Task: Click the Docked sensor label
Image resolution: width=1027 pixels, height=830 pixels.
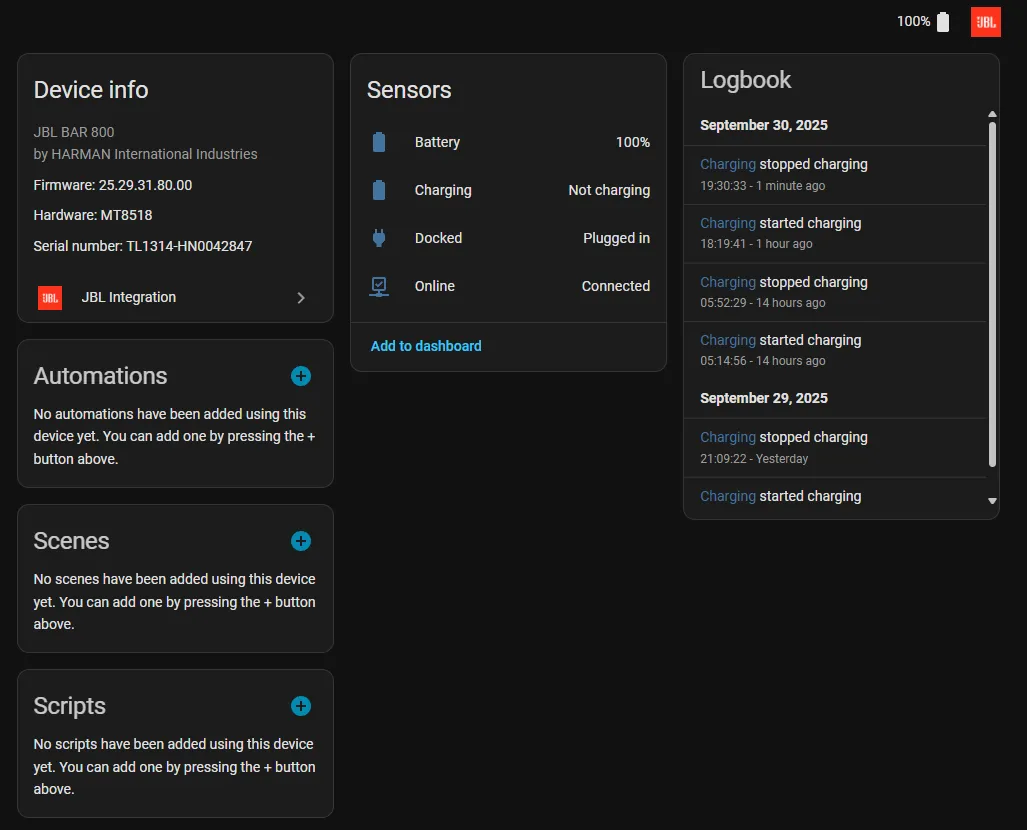Action: pos(438,238)
